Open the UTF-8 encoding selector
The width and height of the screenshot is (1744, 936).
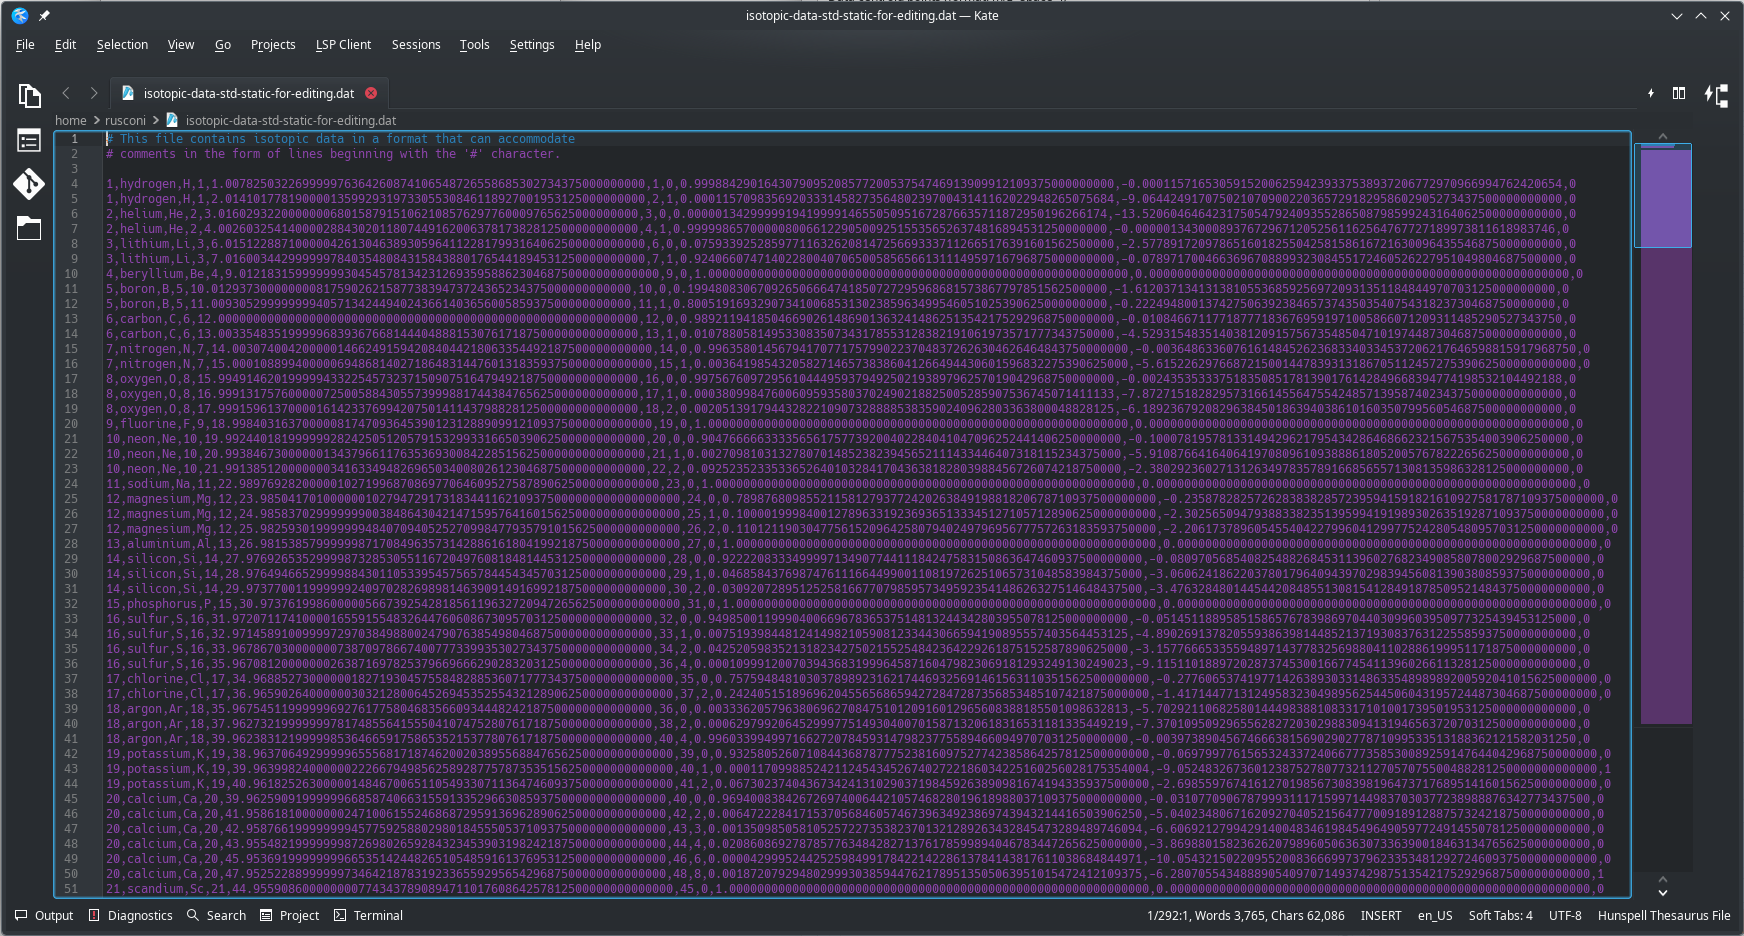(x=1565, y=915)
